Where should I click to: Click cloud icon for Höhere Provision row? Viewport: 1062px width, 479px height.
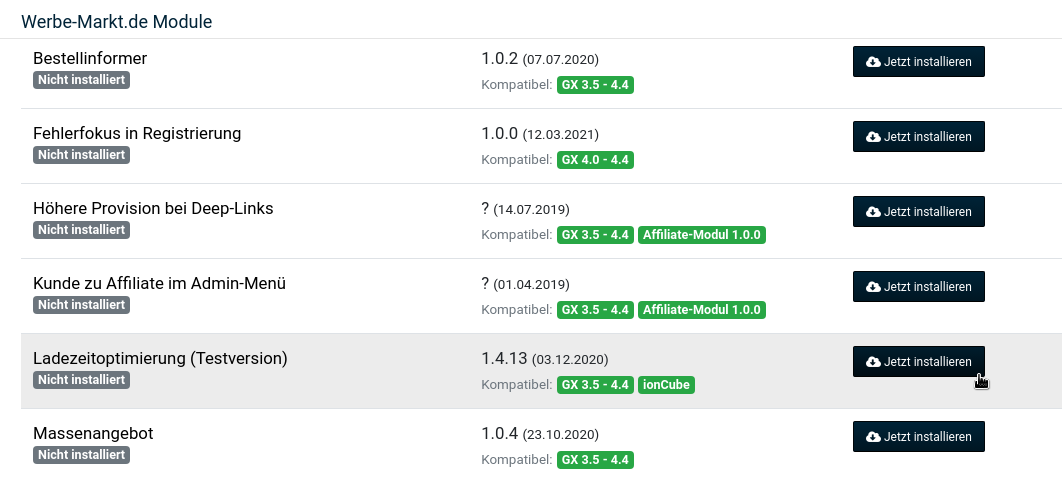(874, 212)
